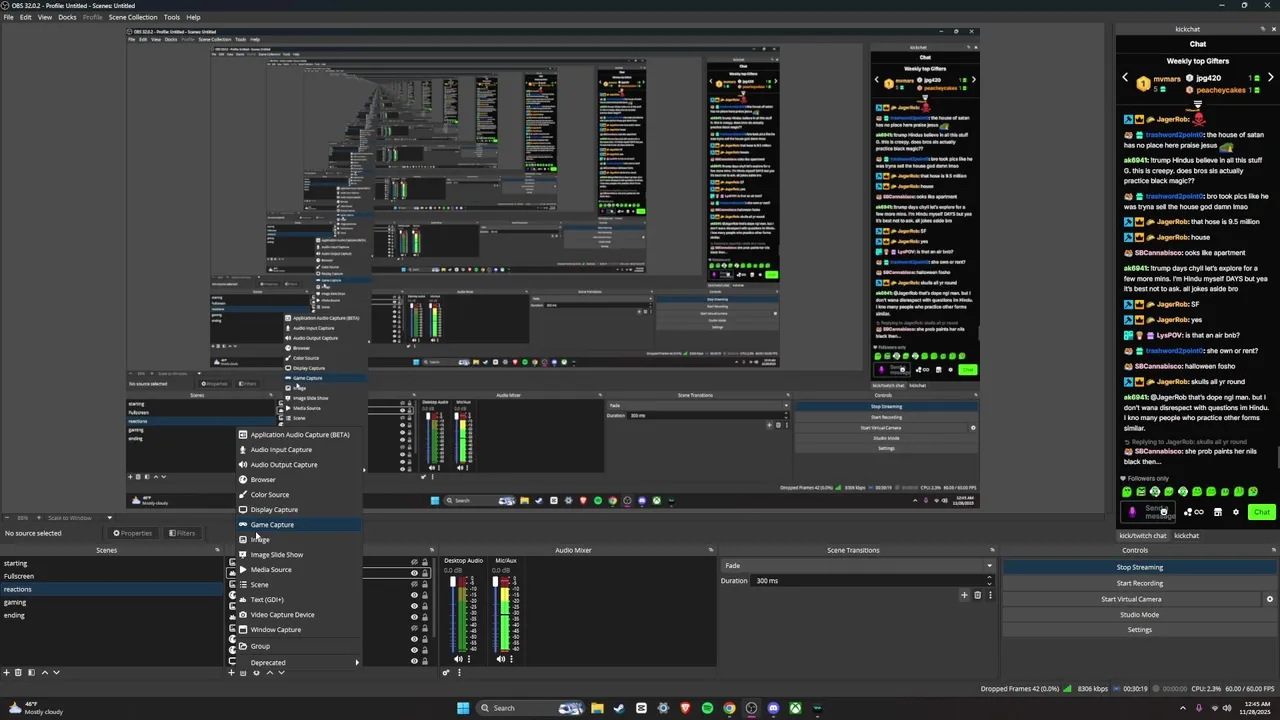
Task: Move scene down with Scenes arrow icon
Action: [56, 673]
